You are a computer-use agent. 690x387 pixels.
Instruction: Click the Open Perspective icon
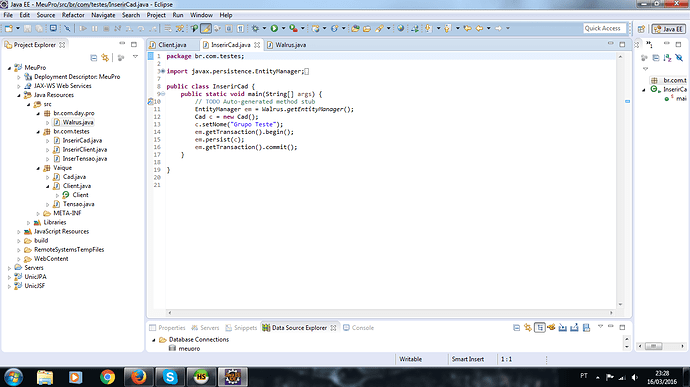[x=641, y=29]
